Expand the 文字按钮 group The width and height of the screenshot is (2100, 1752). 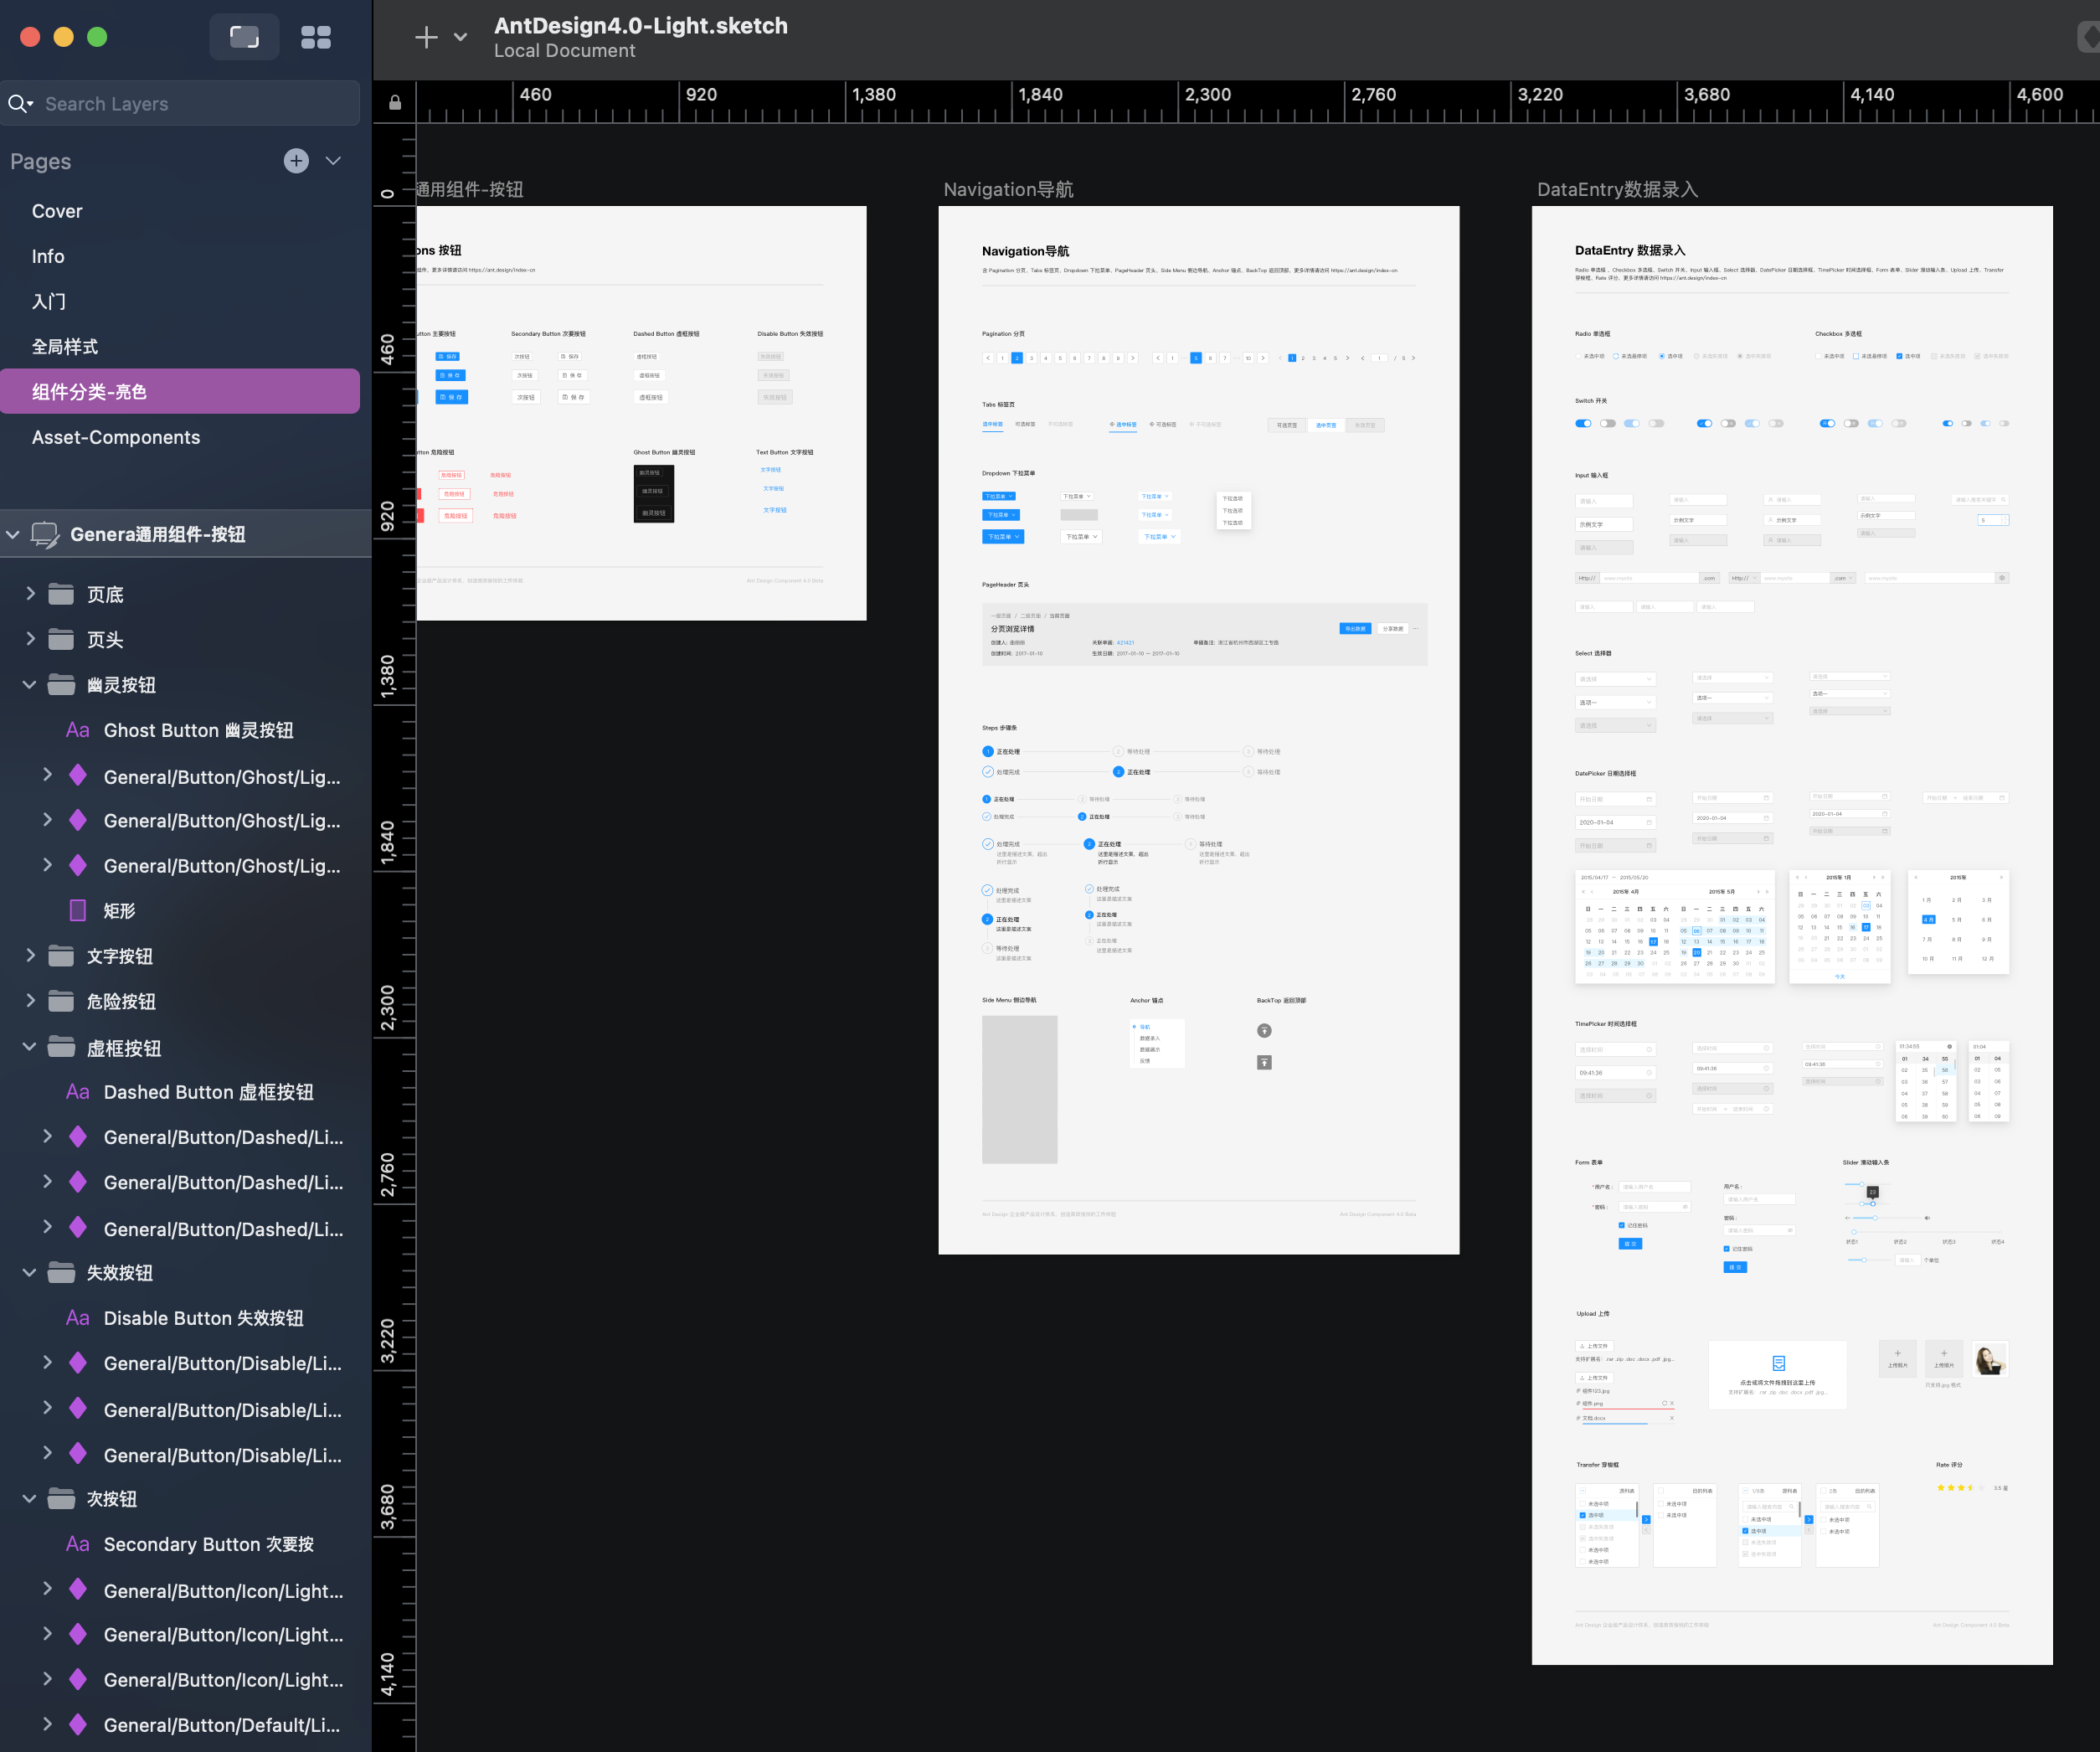coord(29,955)
